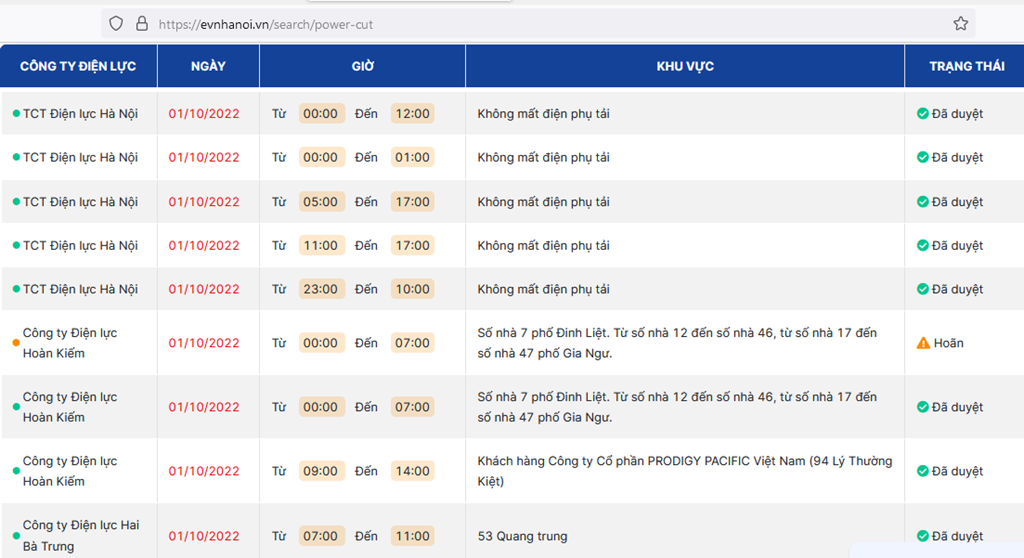The height and width of the screenshot is (558, 1024).
Task: Click the CÔNG TY ĐIỆN LỰC column header
Action: pos(78,66)
